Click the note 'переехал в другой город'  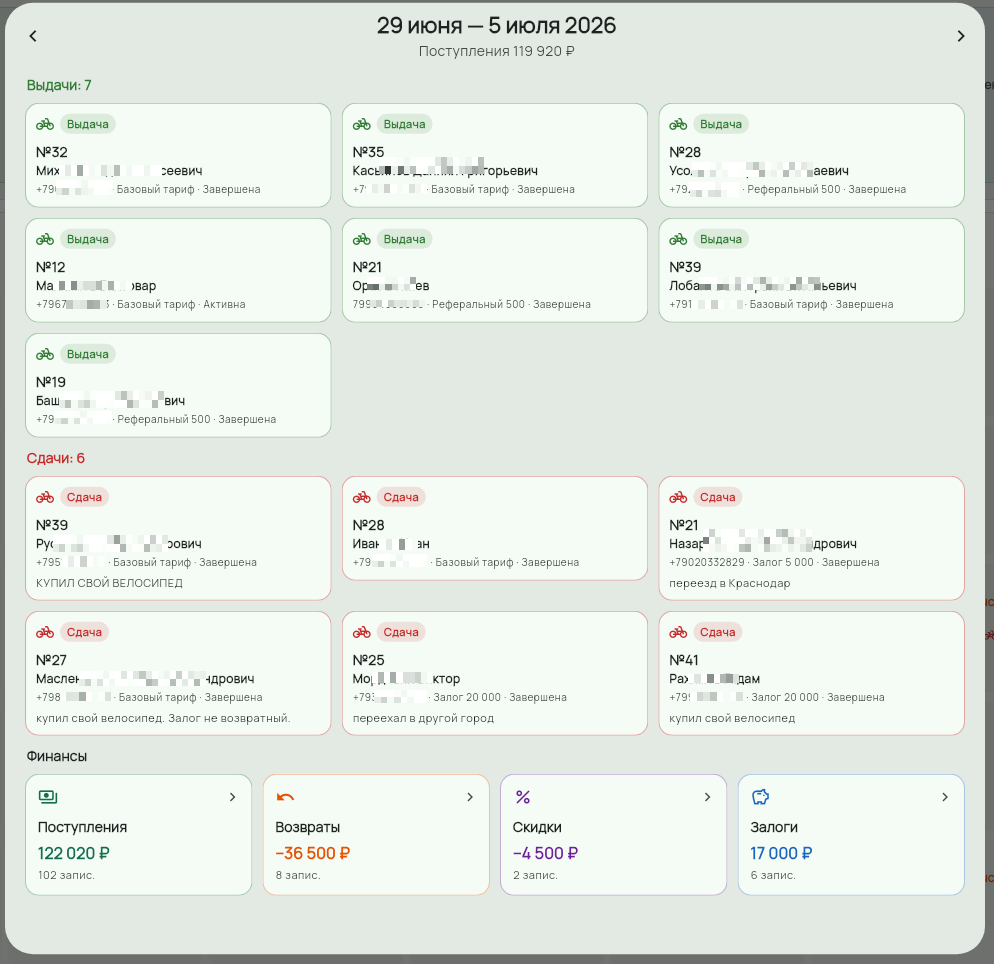pyautogui.click(x=423, y=718)
